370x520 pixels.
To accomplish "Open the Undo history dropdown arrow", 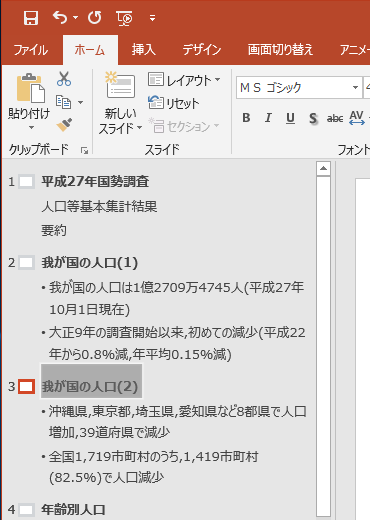I will pyautogui.click(x=76, y=17).
